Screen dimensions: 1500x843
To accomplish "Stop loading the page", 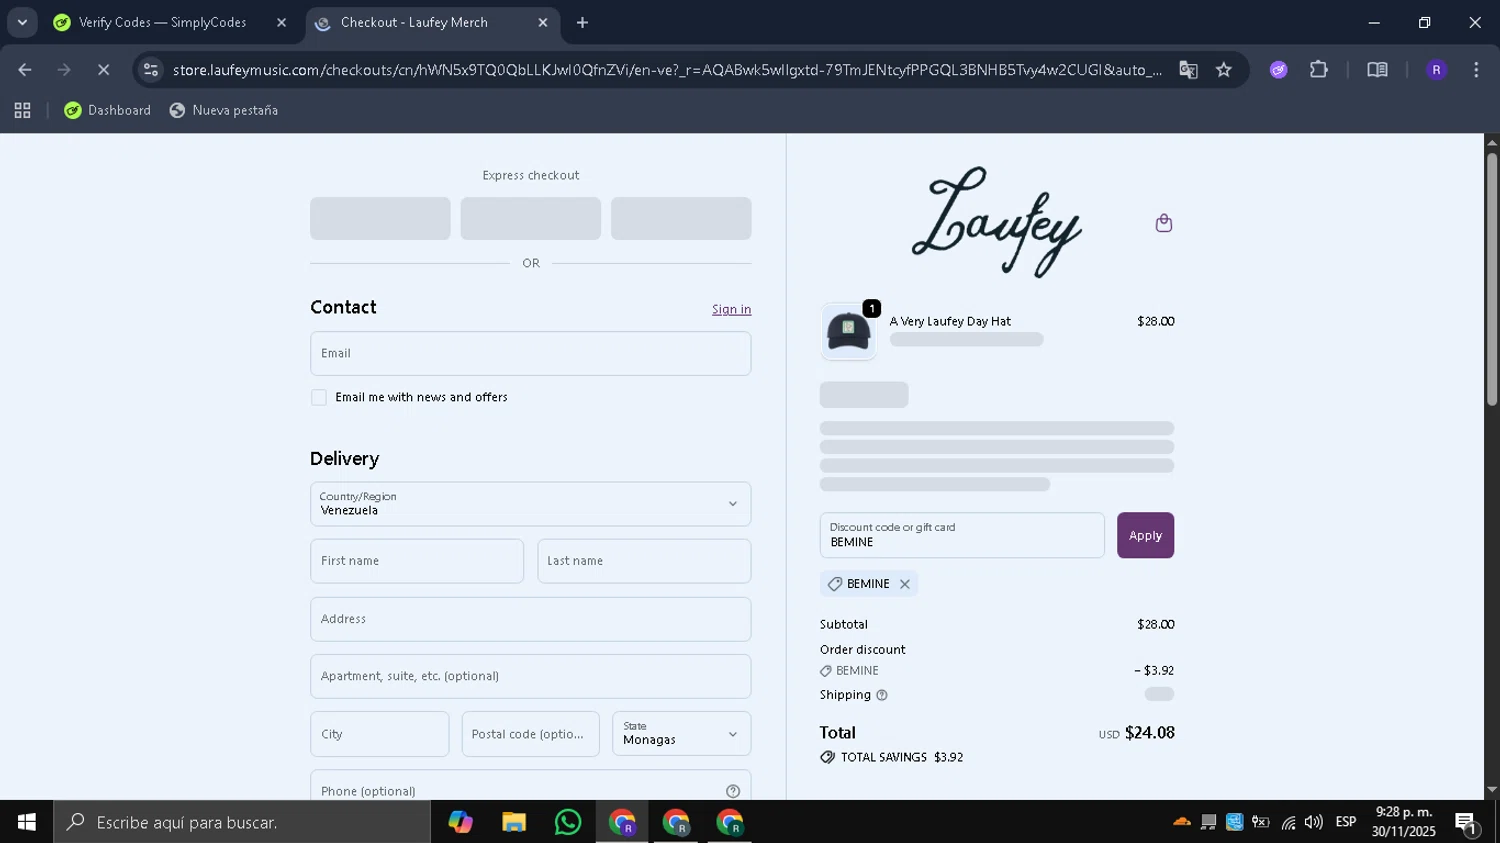I will [103, 70].
